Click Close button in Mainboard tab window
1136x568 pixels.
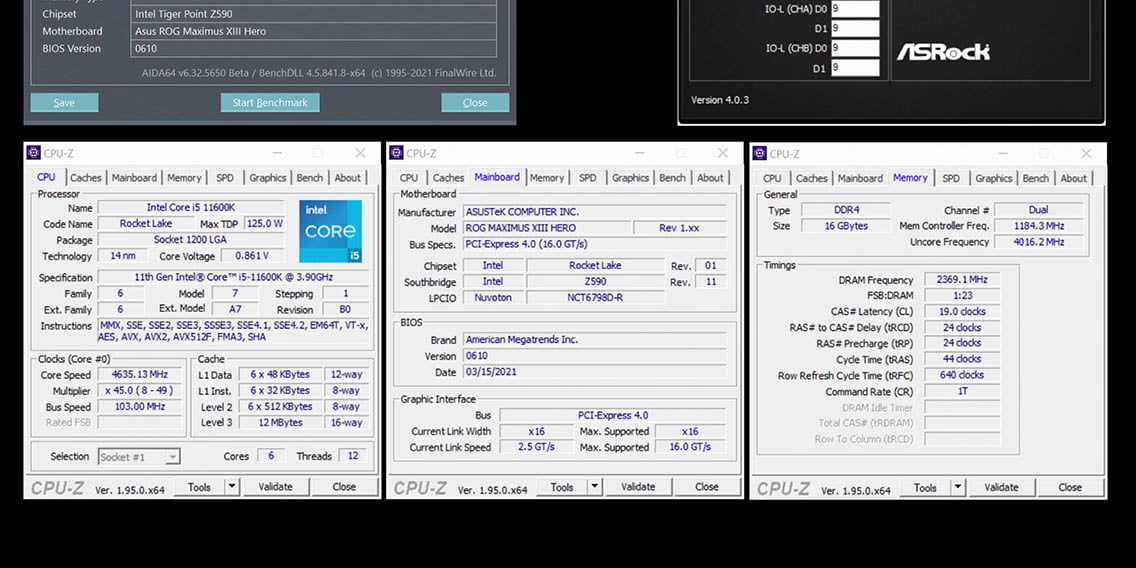[x=706, y=487]
